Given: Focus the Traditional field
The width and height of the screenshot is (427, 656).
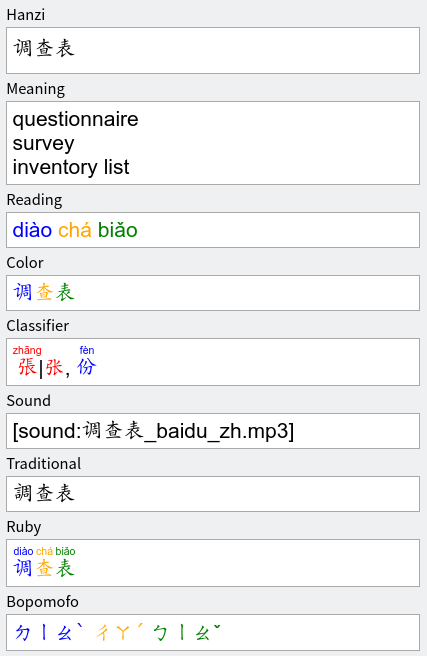Looking at the screenshot, I should click(x=213, y=494).
